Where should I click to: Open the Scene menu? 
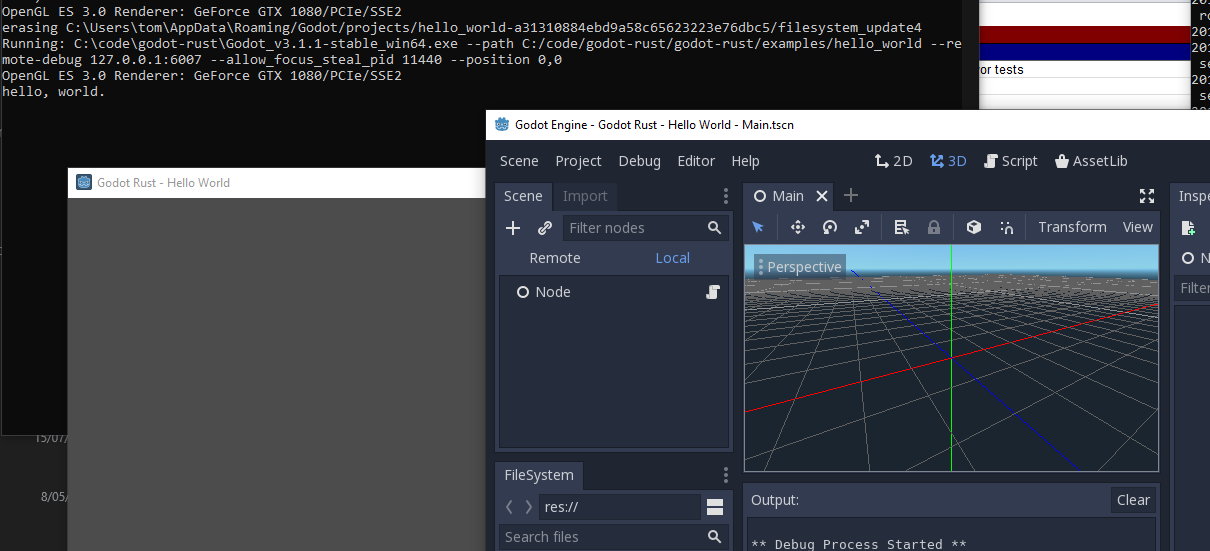point(519,161)
